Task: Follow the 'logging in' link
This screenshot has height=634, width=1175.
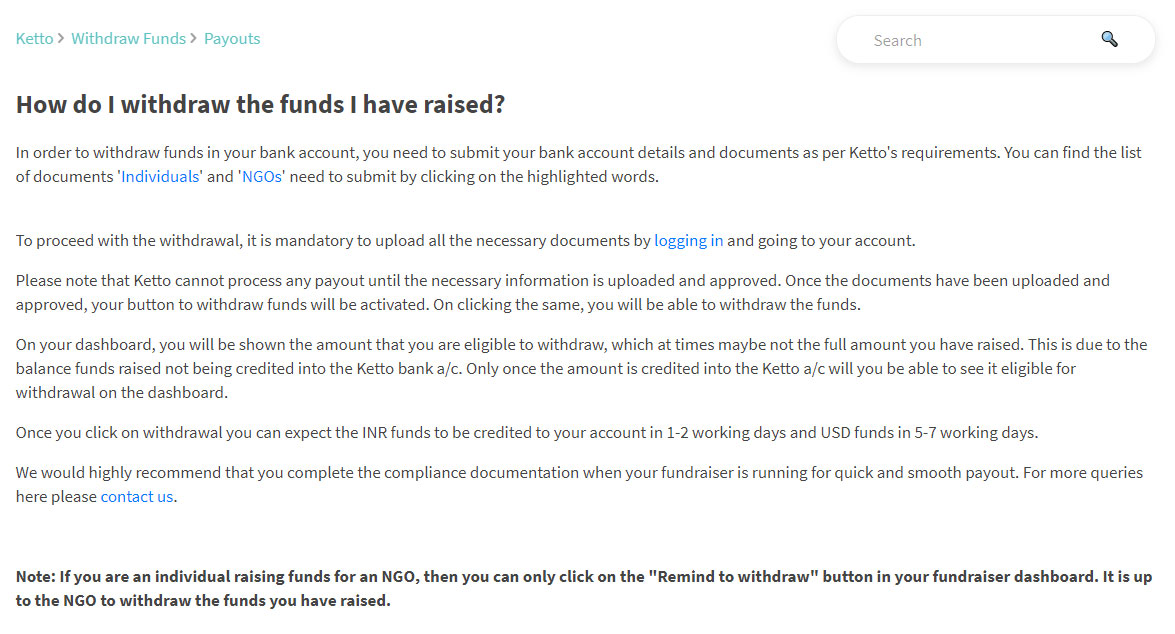Action: [x=689, y=241]
